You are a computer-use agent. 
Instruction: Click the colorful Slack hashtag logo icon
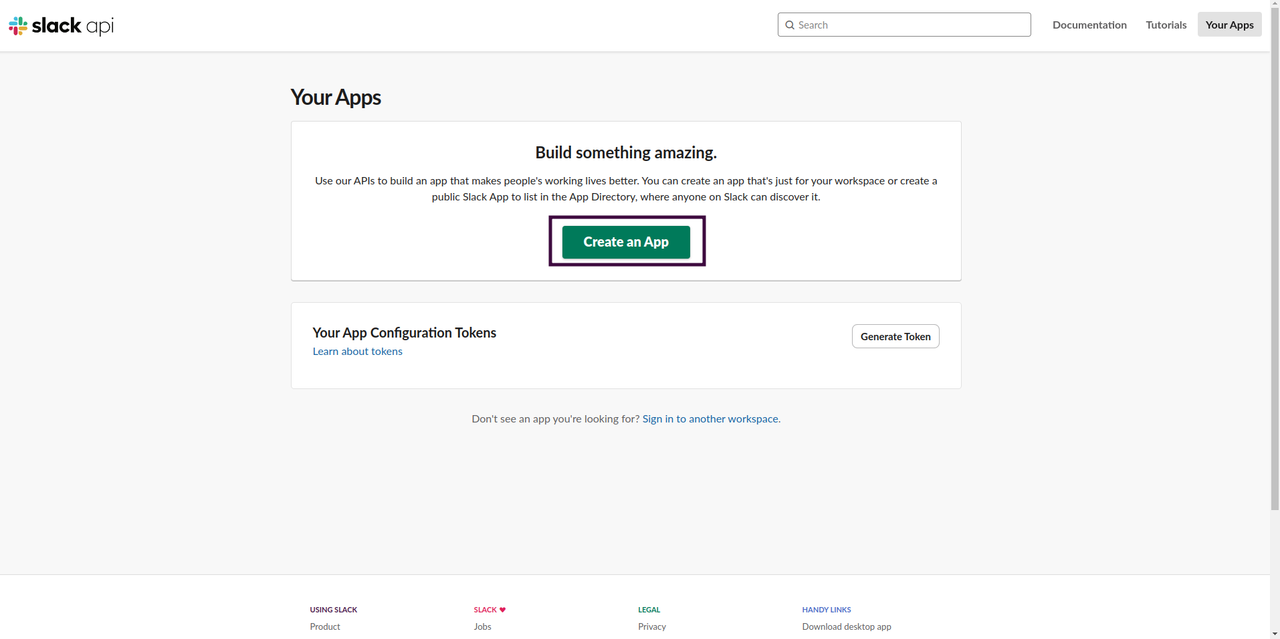pyautogui.click(x=18, y=26)
